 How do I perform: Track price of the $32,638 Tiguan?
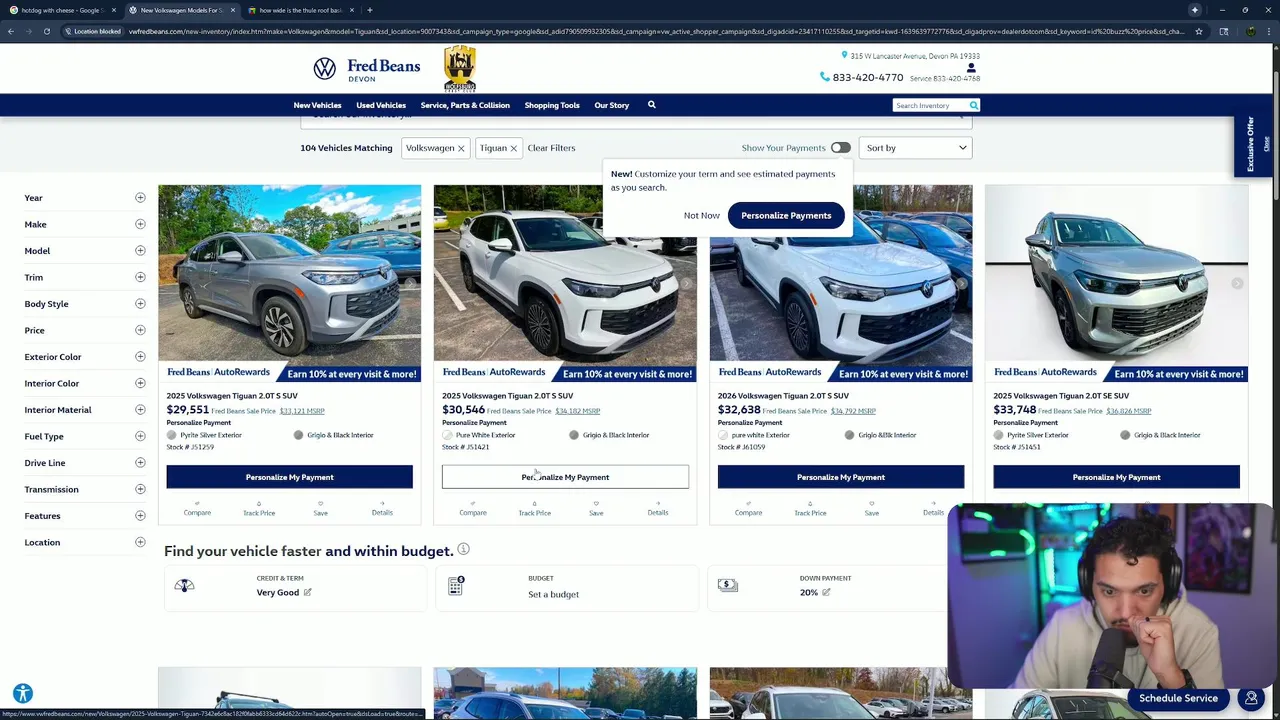[x=810, y=509]
